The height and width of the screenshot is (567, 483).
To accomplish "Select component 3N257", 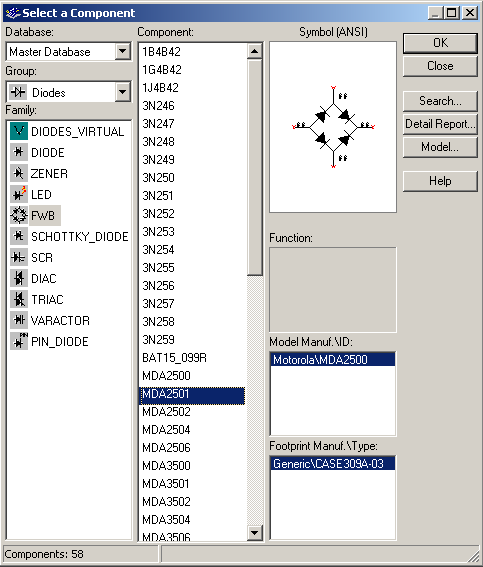I will [158, 304].
